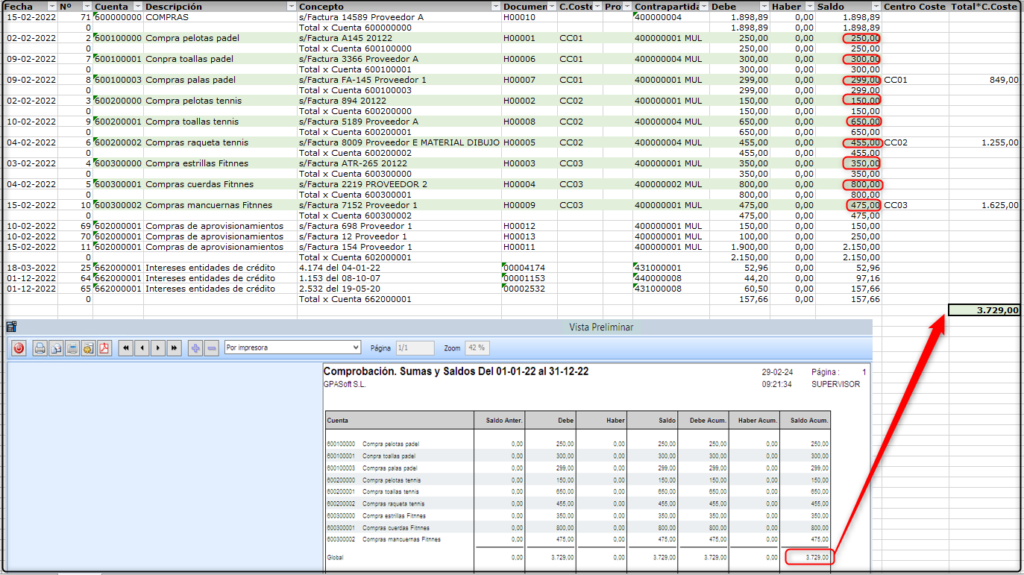The width and height of the screenshot is (1024, 575).
Task: Click the Vista Preliminar window icon
Action: (11, 326)
